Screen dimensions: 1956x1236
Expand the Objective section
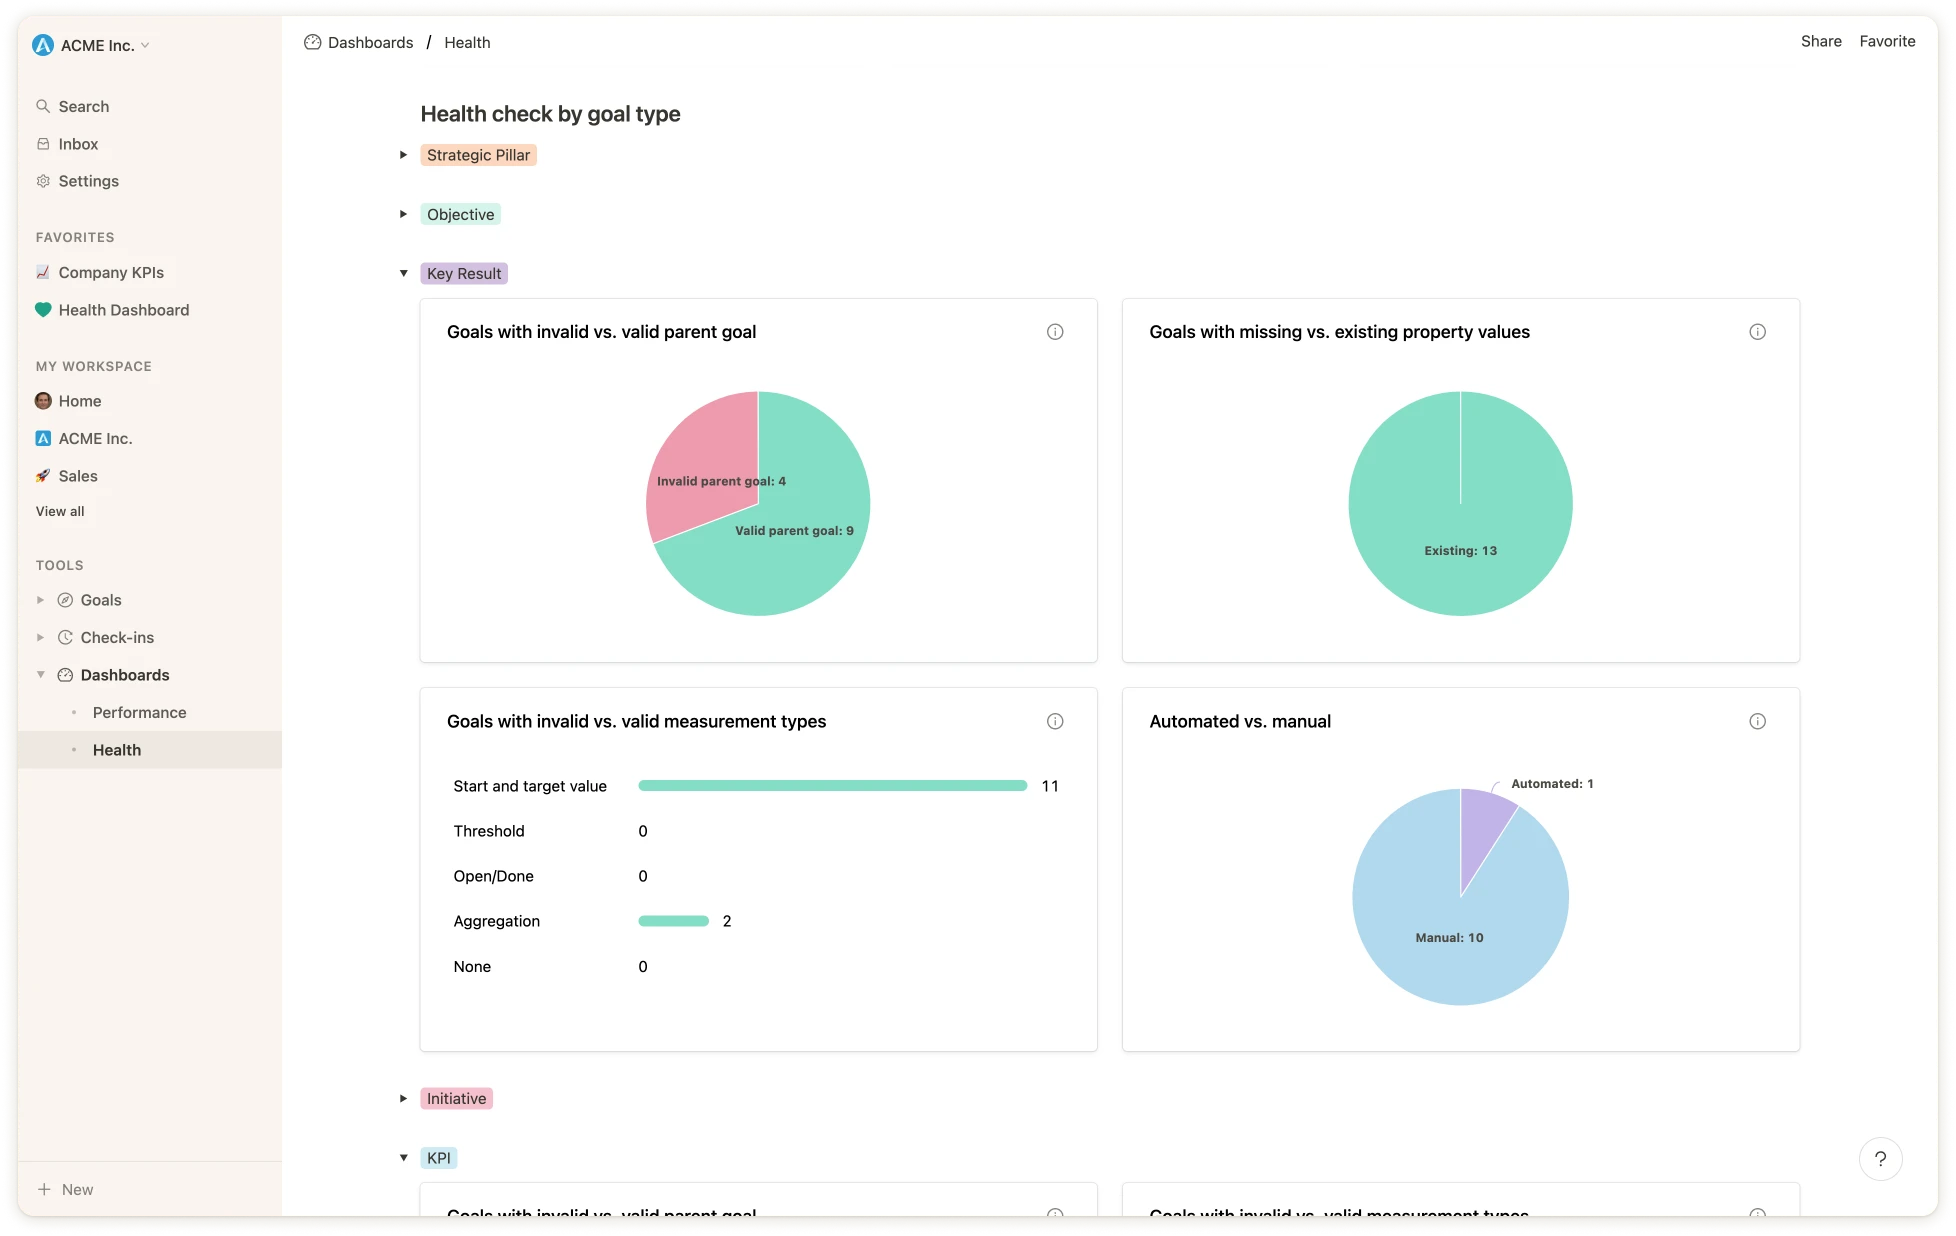pyautogui.click(x=403, y=214)
